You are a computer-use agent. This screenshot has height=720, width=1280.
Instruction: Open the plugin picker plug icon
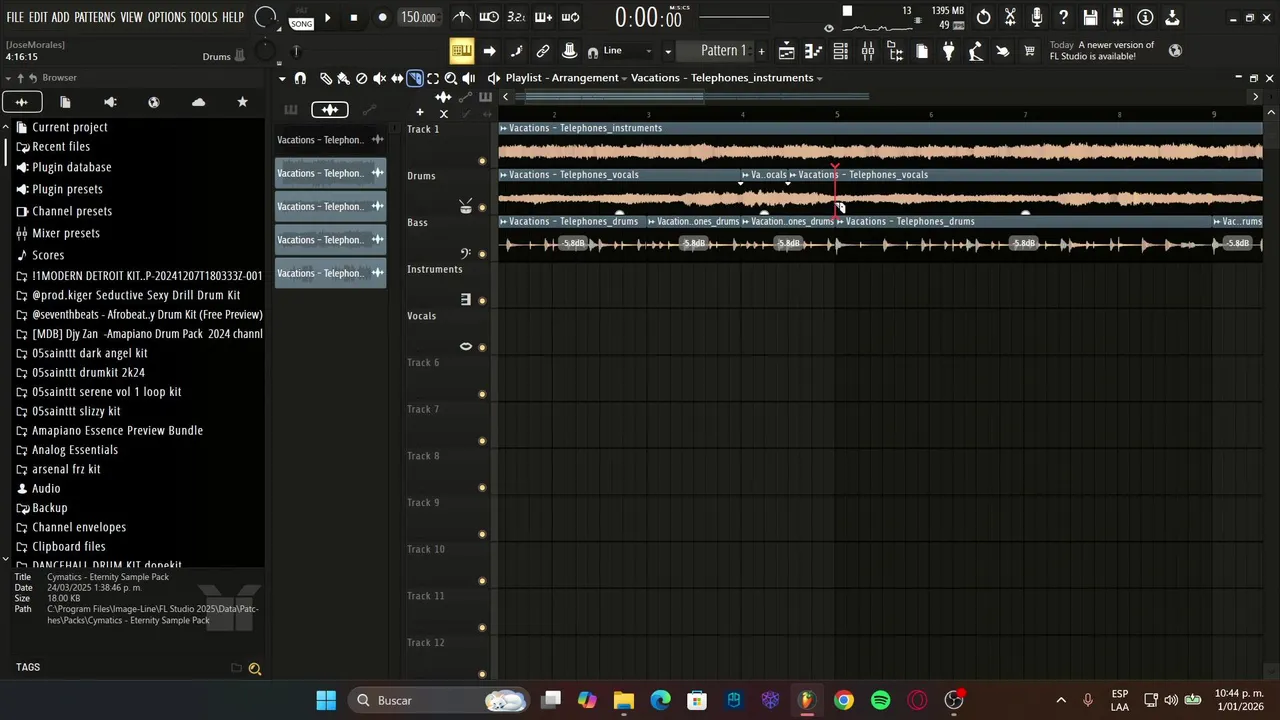tap(948, 51)
